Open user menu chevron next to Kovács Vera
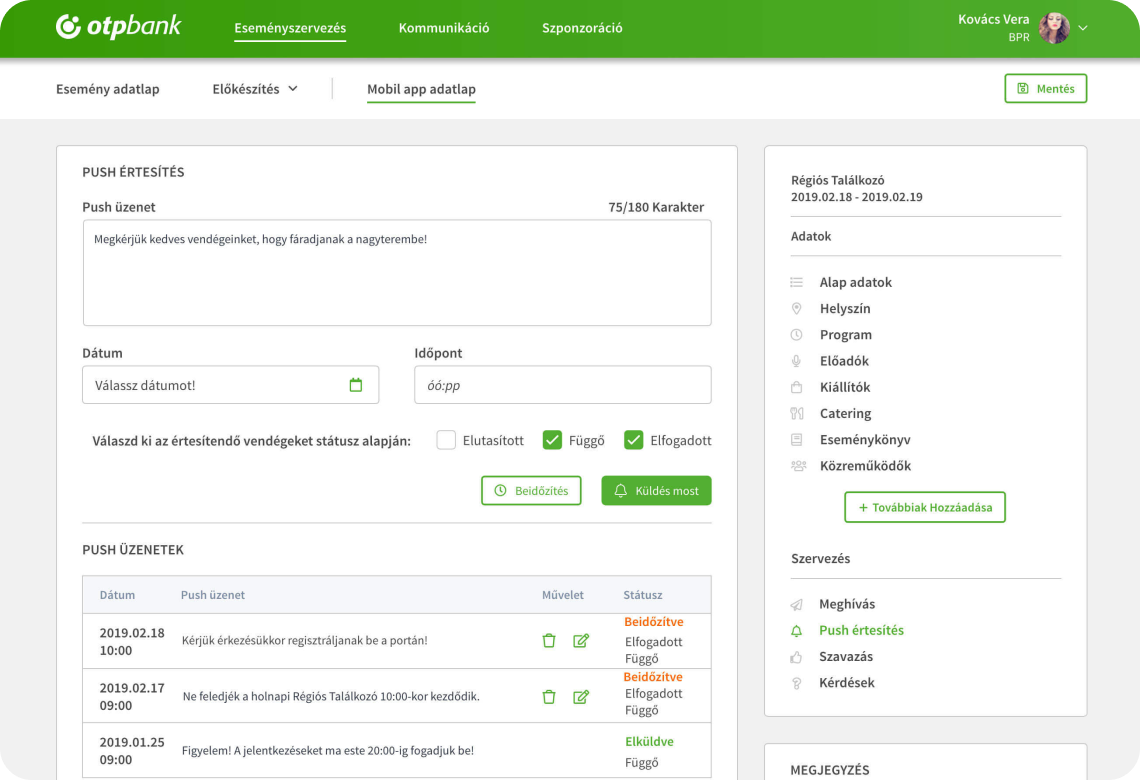Image resolution: width=1140 pixels, height=780 pixels. (x=1083, y=28)
